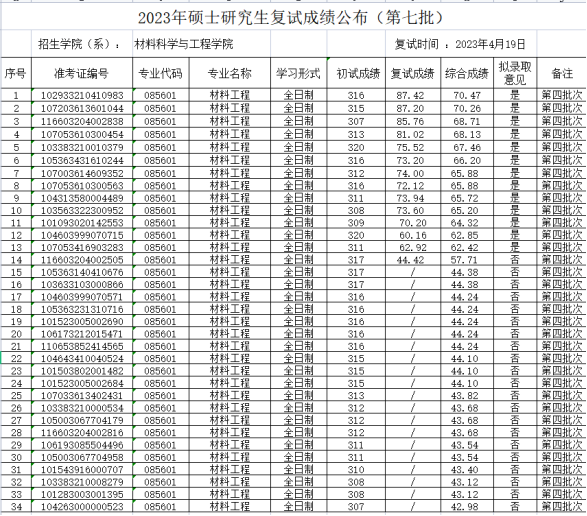Select exam number 104263000000523 in last row
The image size is (587, 516).
(82, 507)
